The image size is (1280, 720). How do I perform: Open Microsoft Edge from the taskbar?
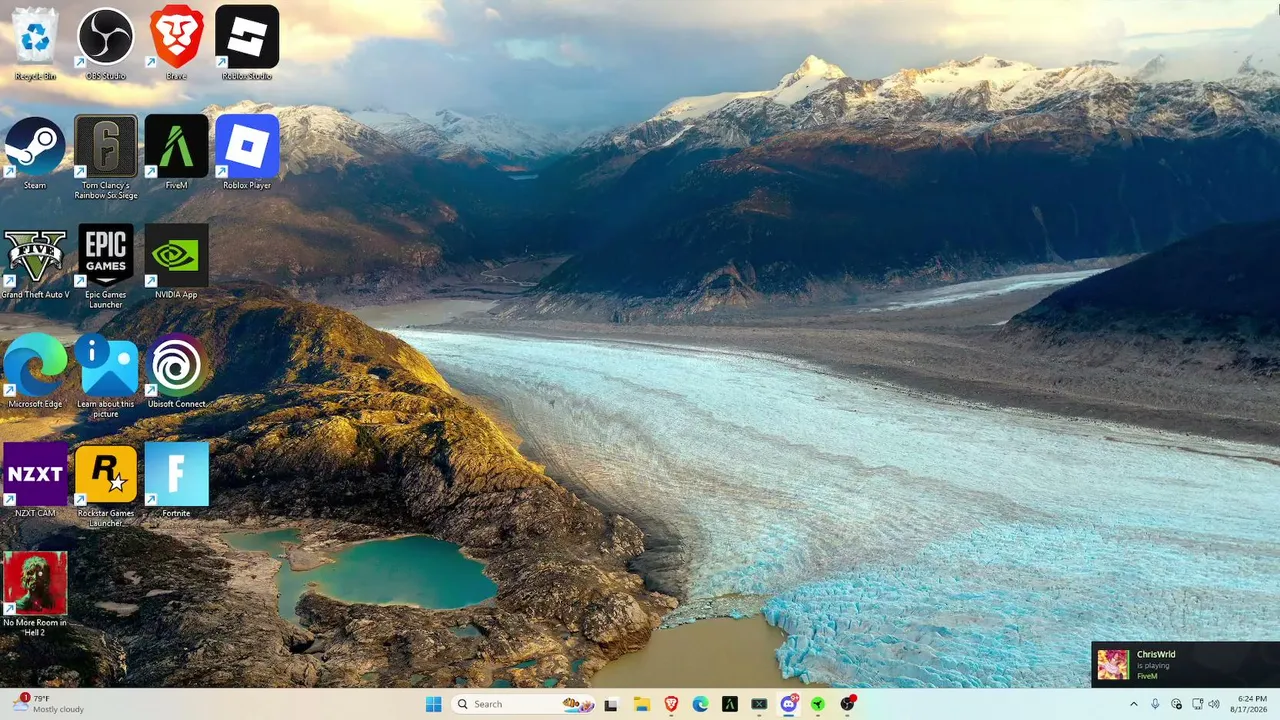pyautogui.click(x=701, y=704)
